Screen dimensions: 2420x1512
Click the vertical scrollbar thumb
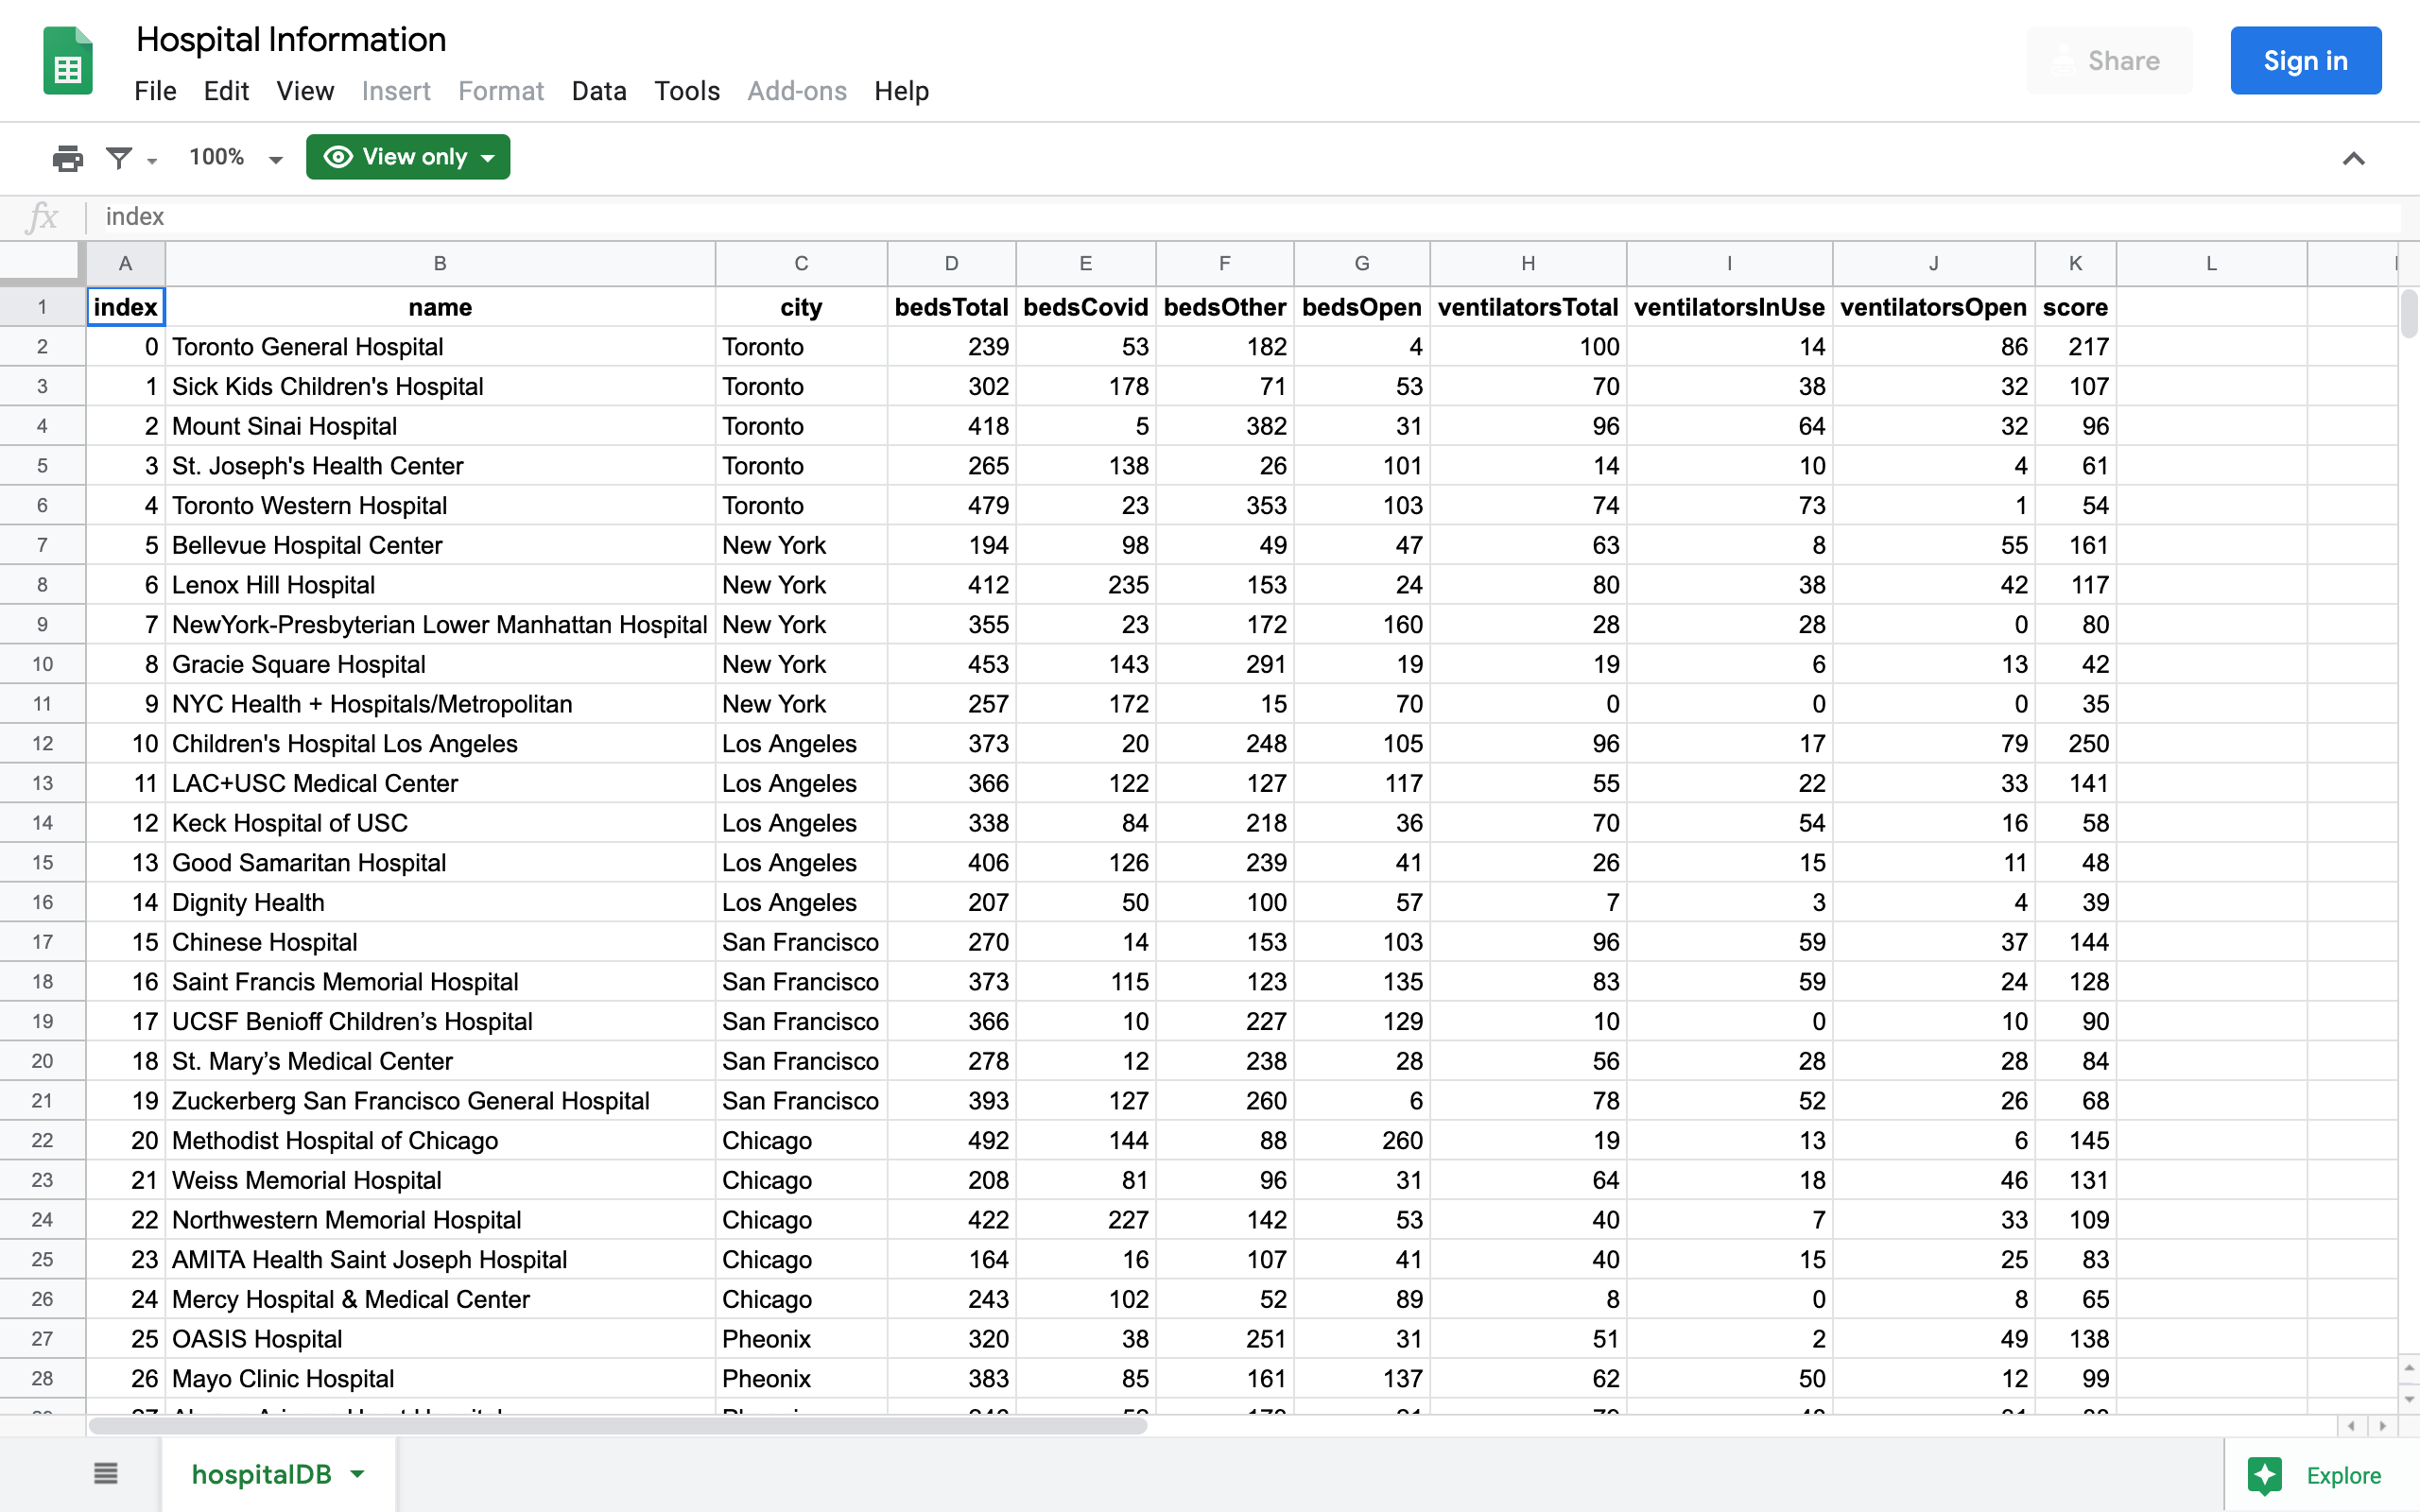click(2409, 313)
